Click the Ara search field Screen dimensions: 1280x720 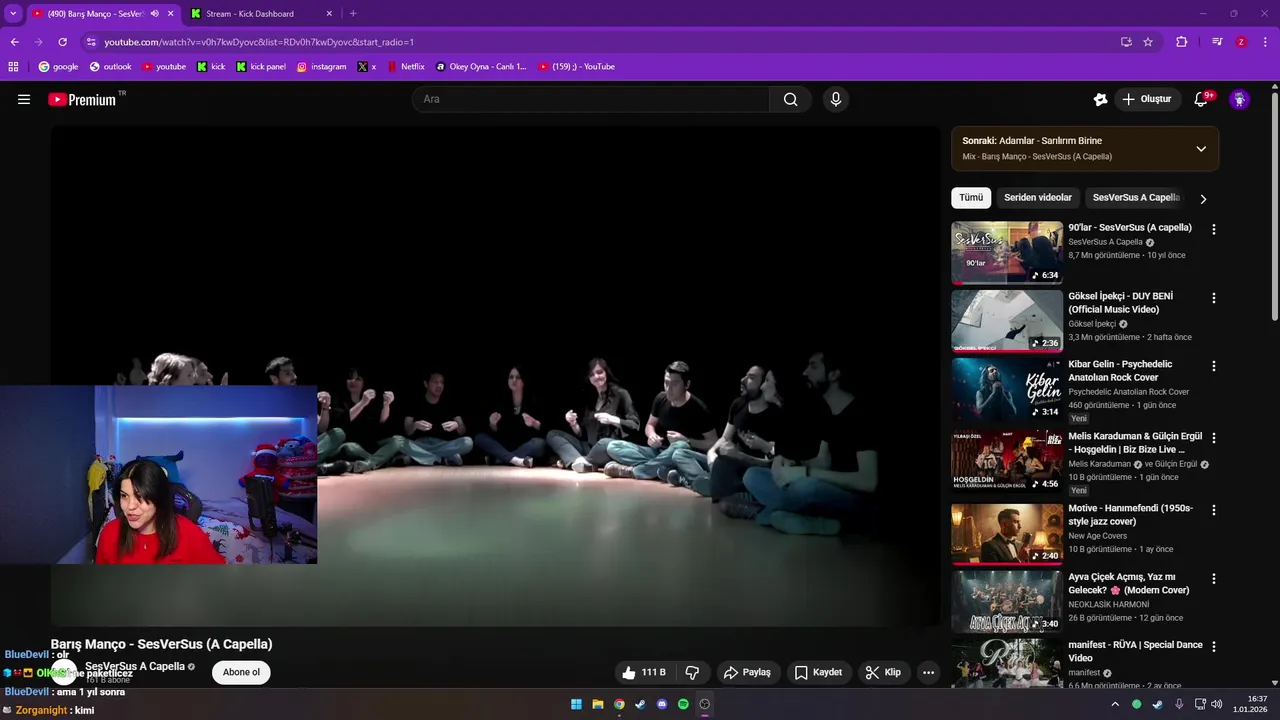(591, 99)
